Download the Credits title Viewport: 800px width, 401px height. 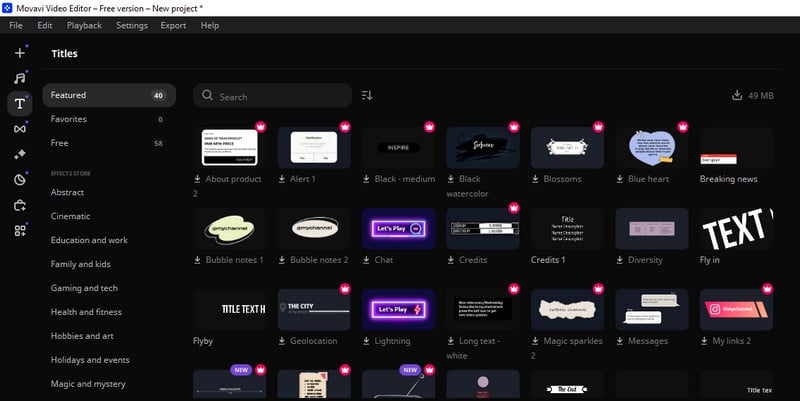pyautogui.click(x=451, y=260)
